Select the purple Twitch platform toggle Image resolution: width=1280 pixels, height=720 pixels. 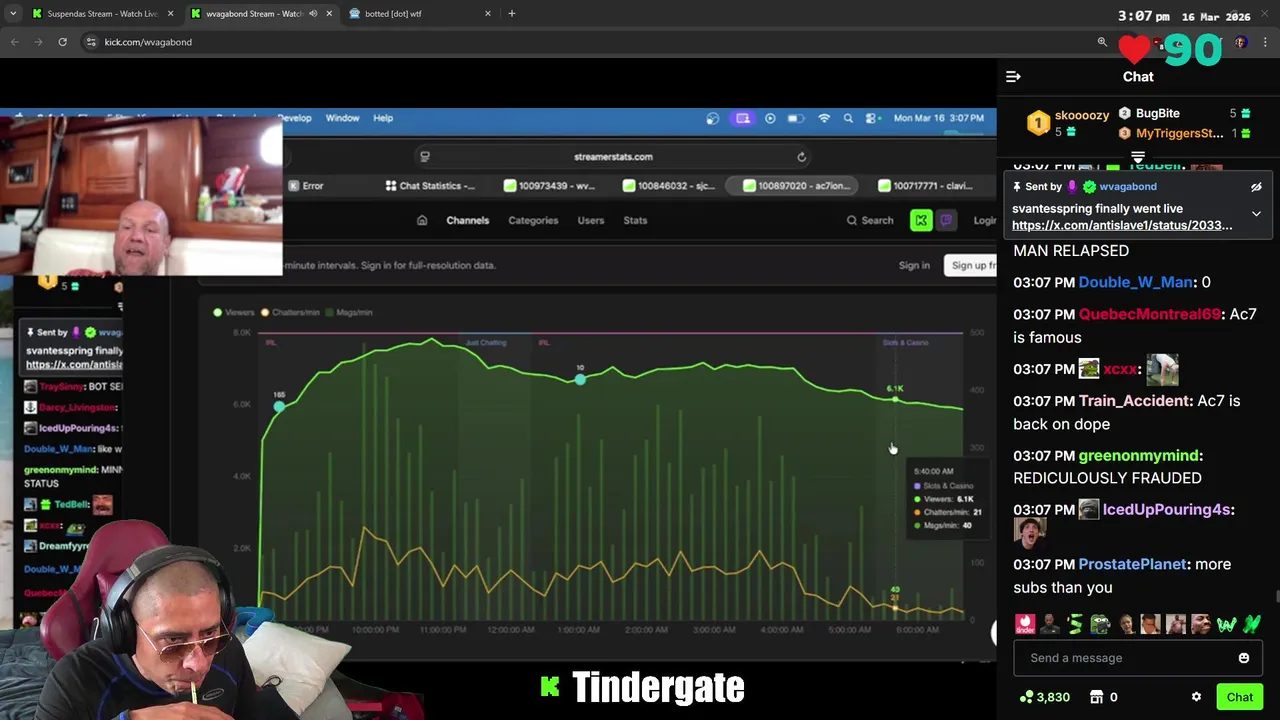tap(946, 221)
